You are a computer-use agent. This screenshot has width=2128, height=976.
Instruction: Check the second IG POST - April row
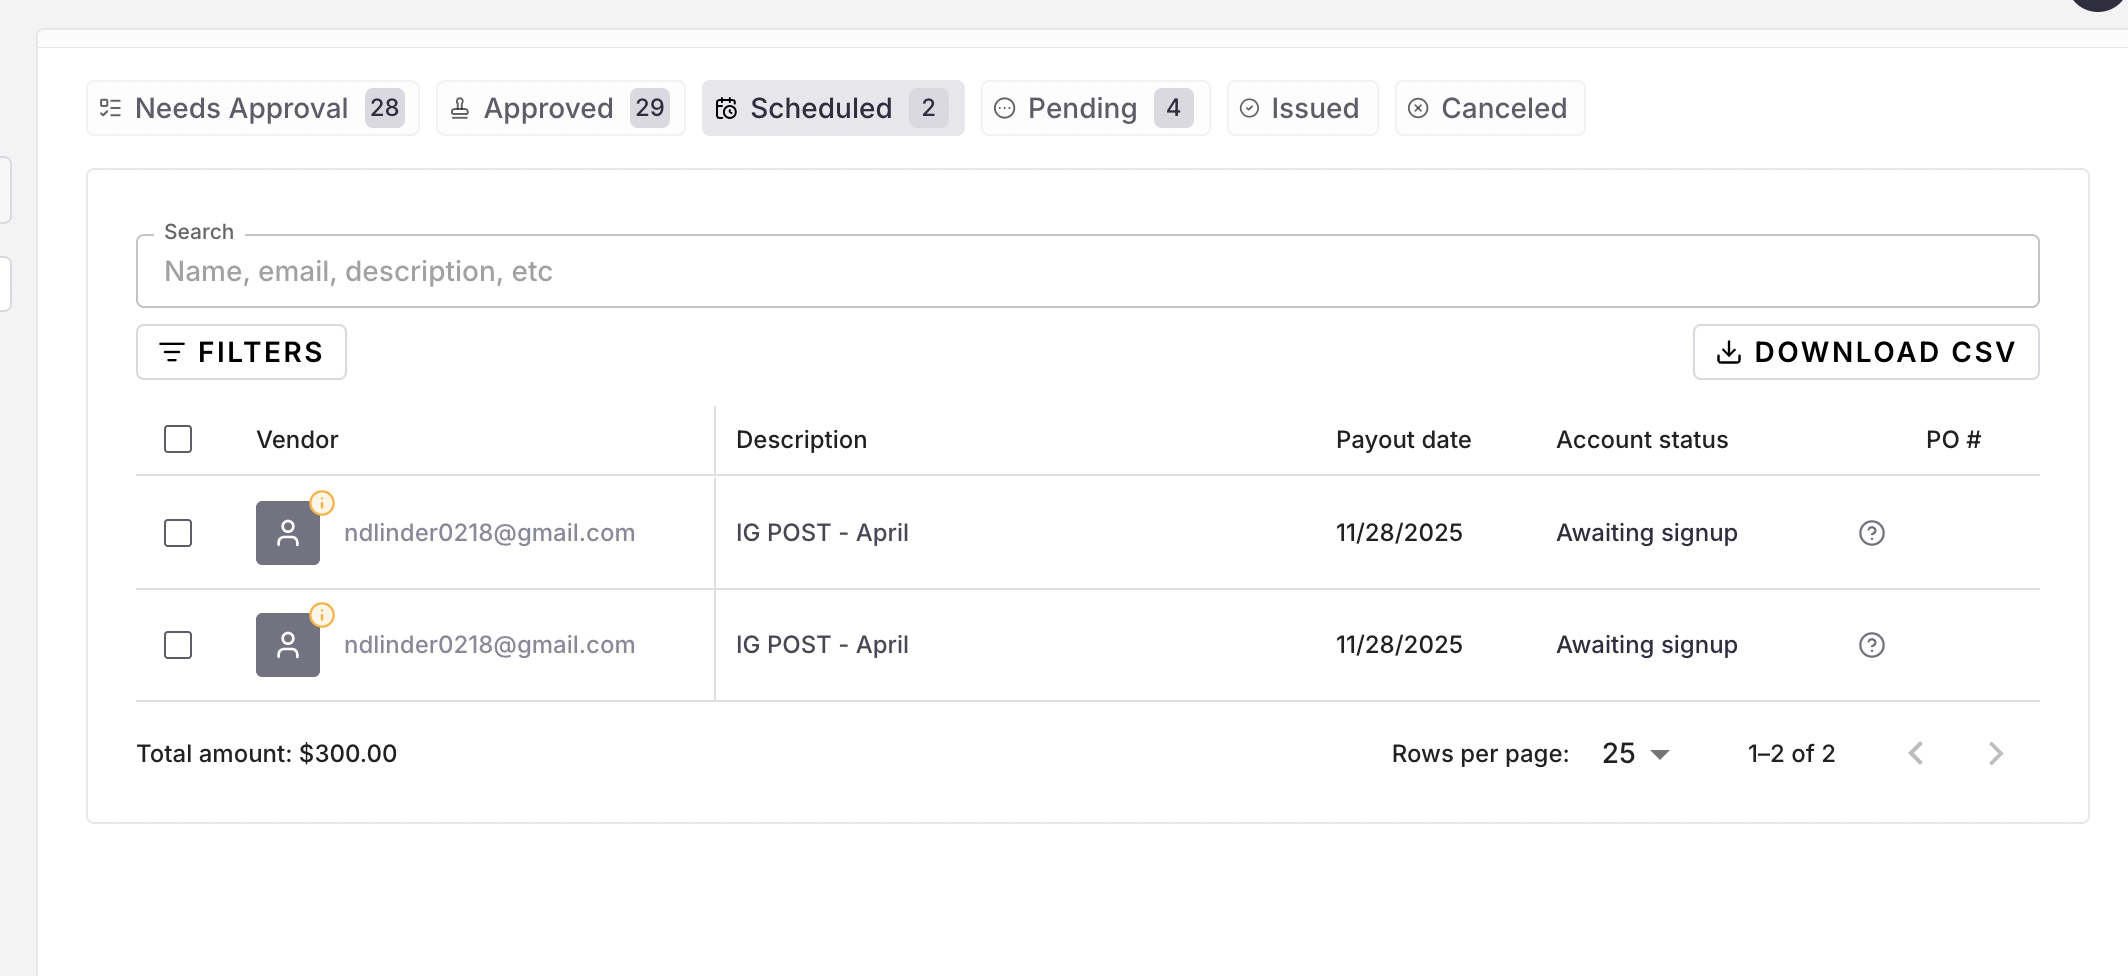pos(178,645)
